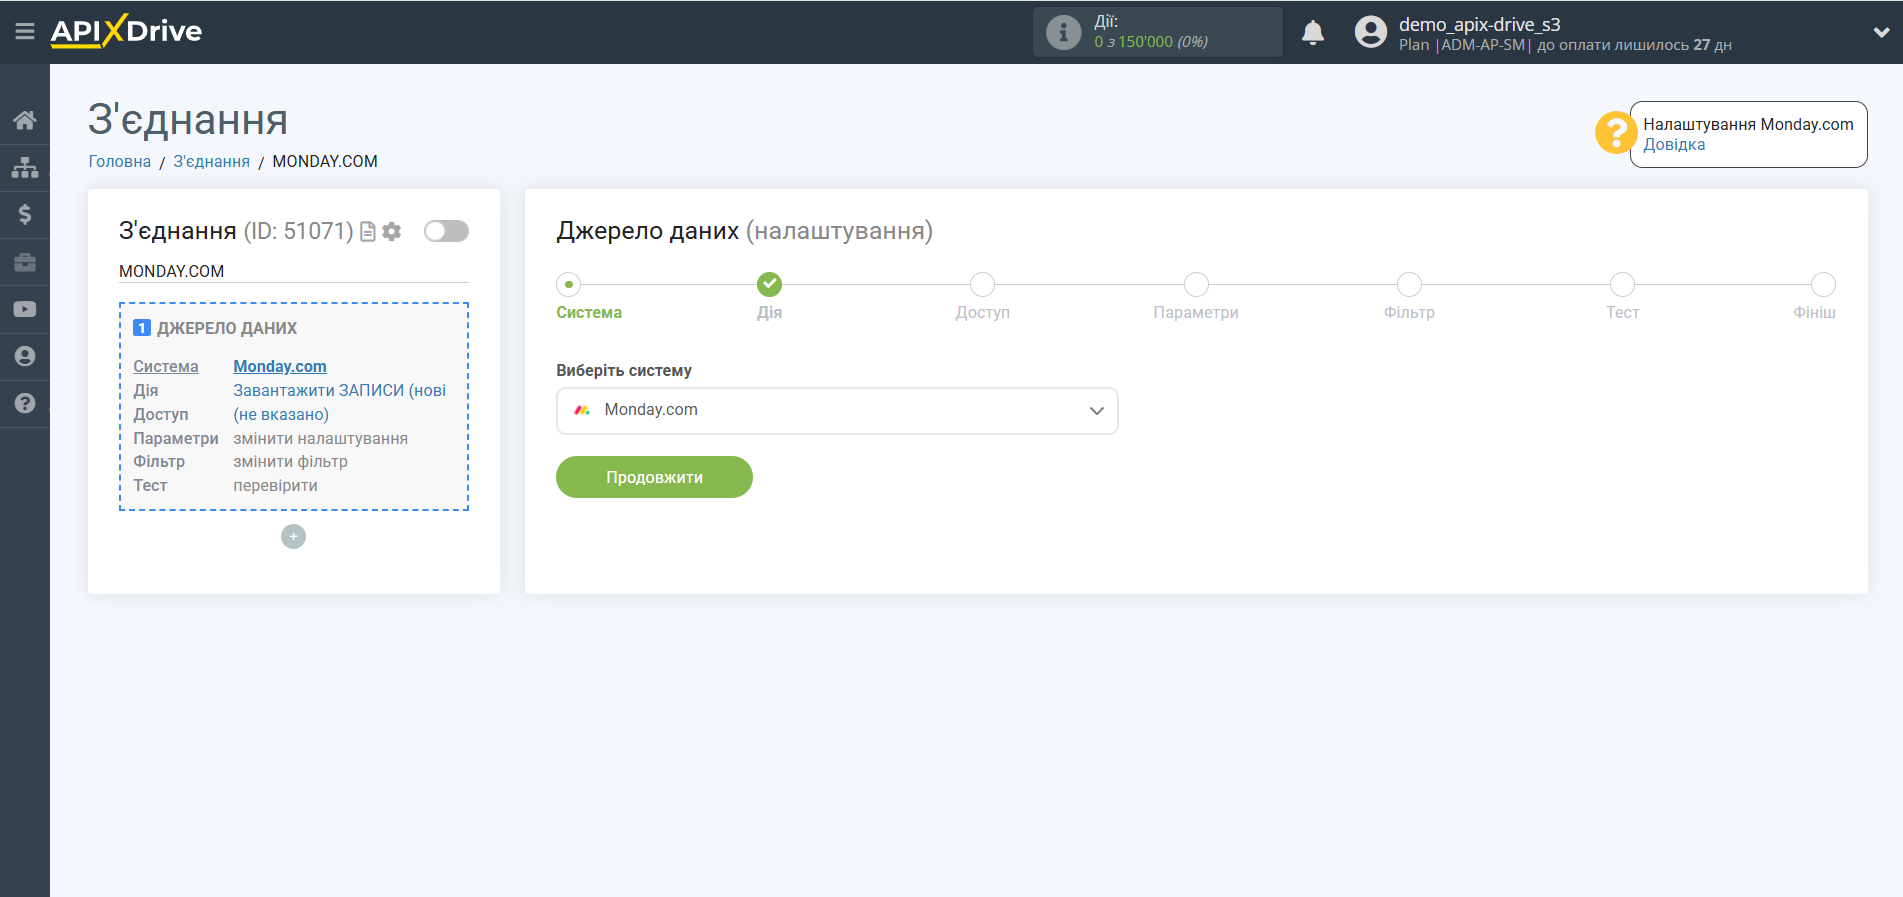The width and height of the screenshot is (1903, 897).
Task: Add a new block with plus icon
Action: coord(293,537)
